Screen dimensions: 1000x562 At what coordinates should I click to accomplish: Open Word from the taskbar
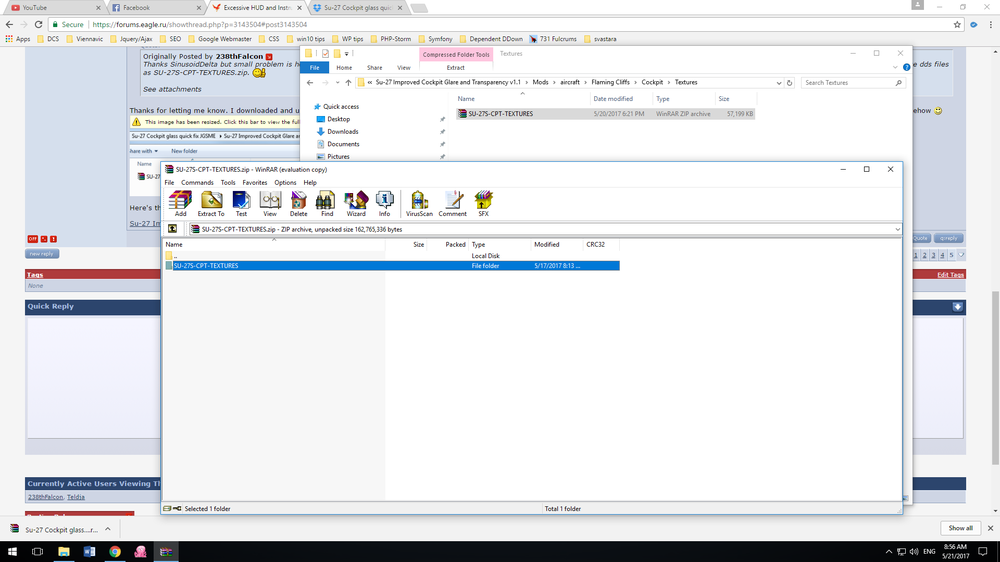coord(89,552)
